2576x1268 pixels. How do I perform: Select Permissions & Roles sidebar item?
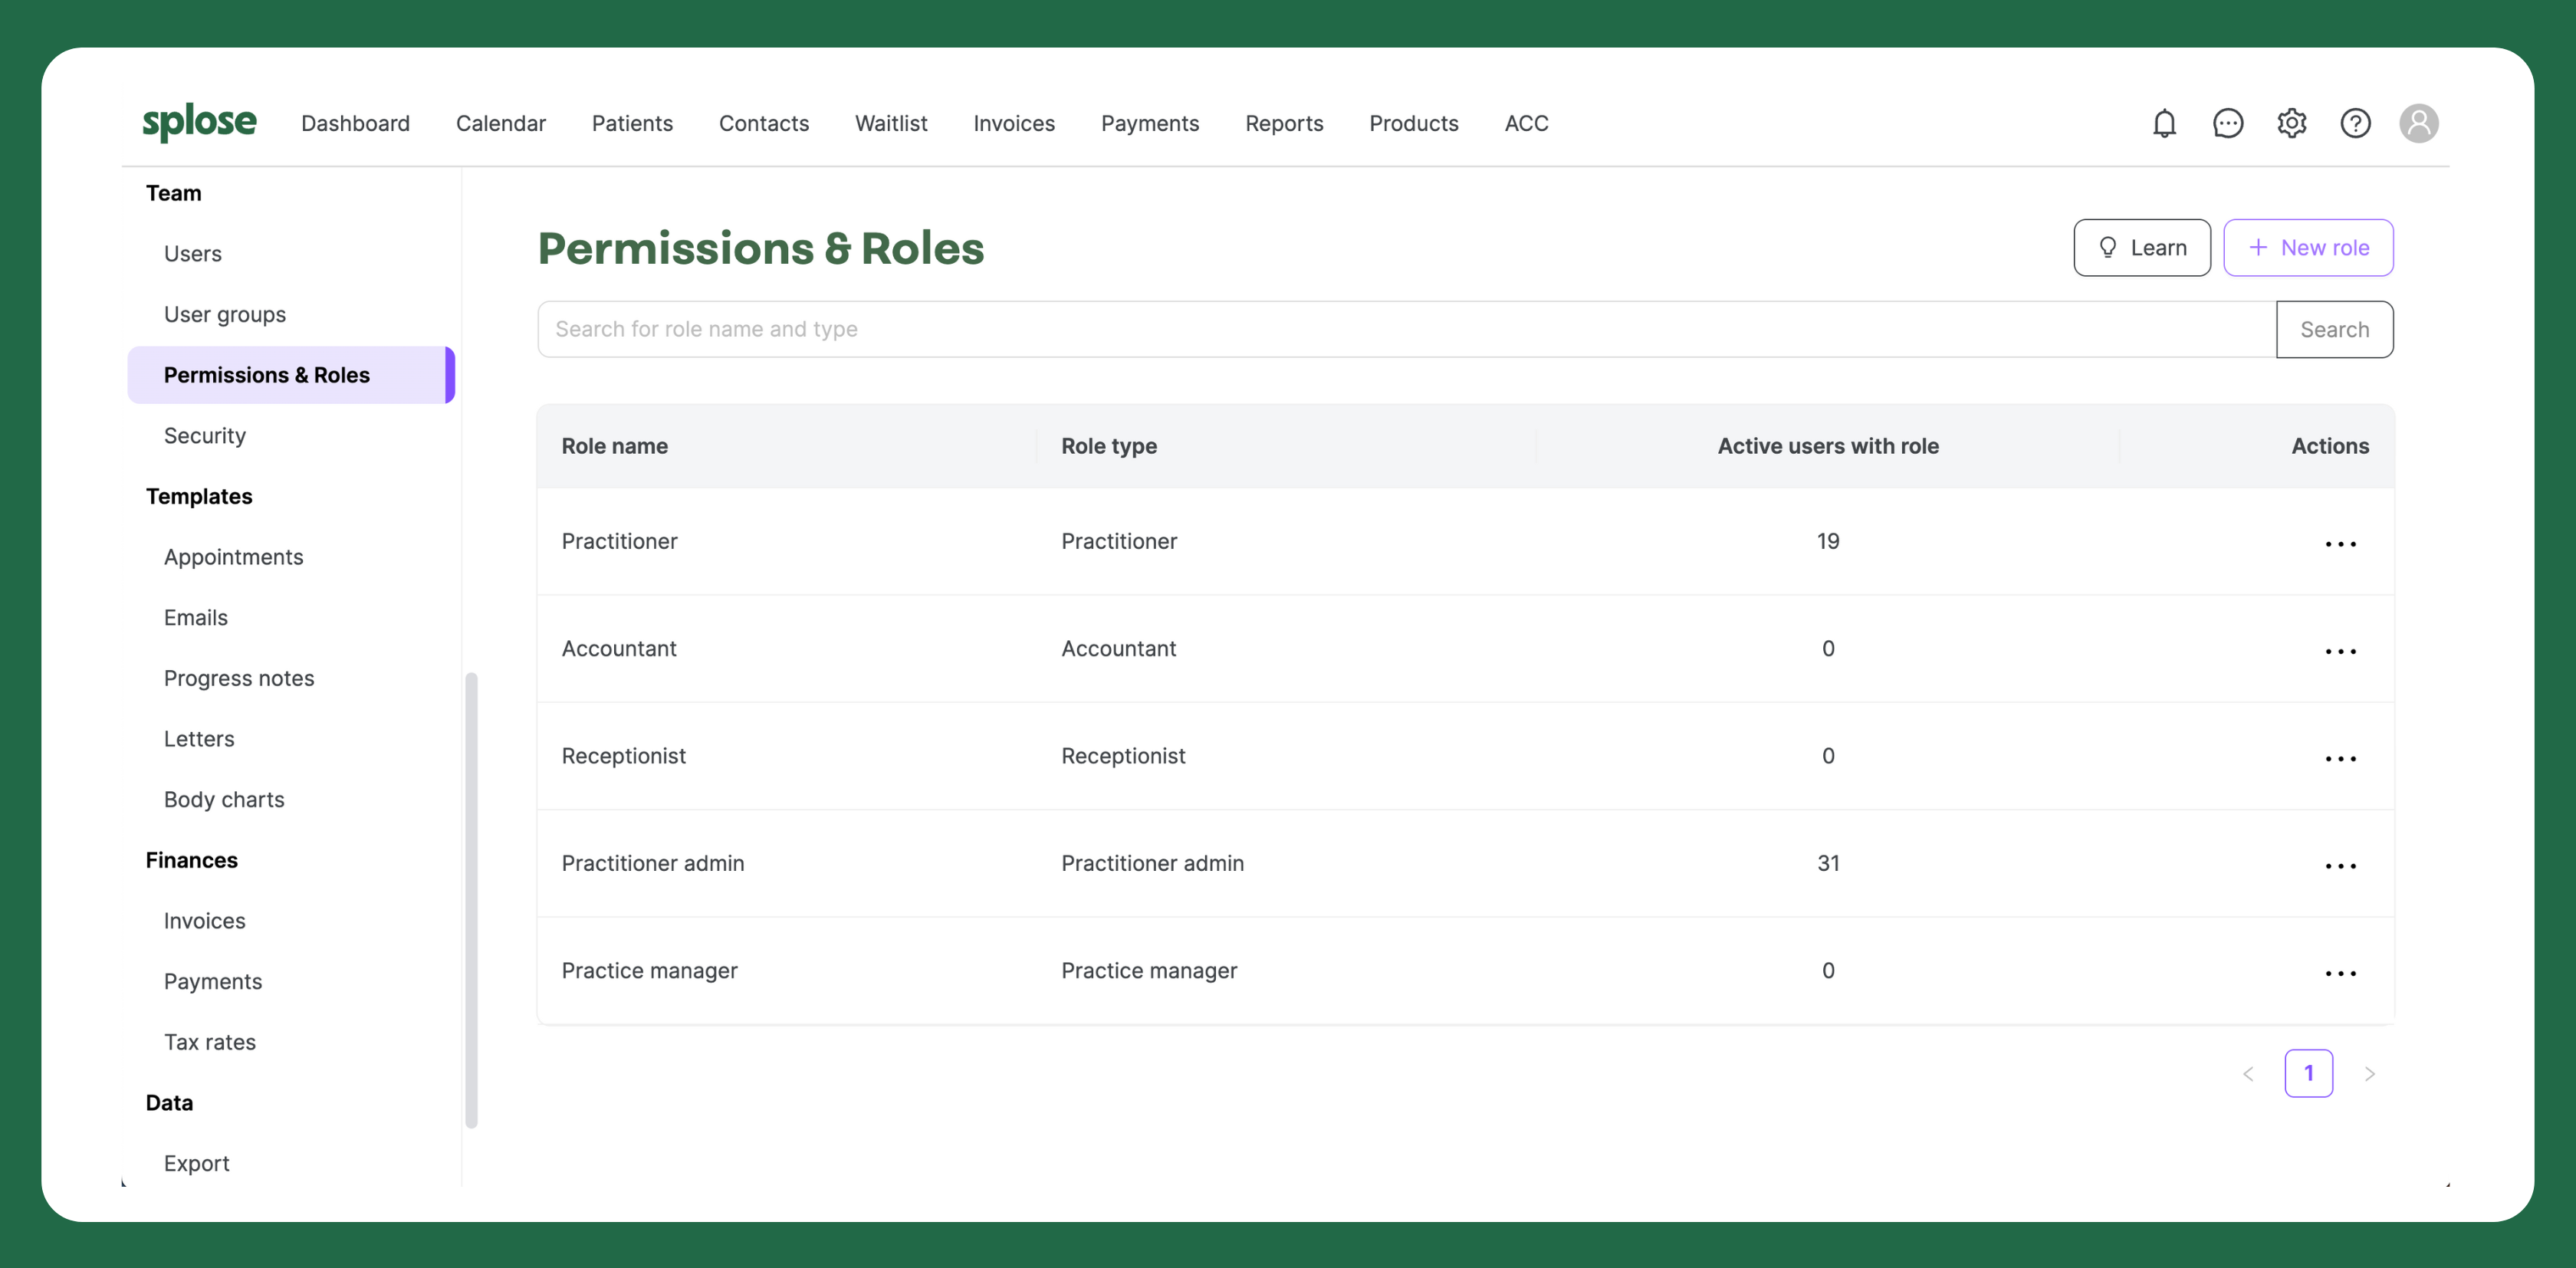291,375
